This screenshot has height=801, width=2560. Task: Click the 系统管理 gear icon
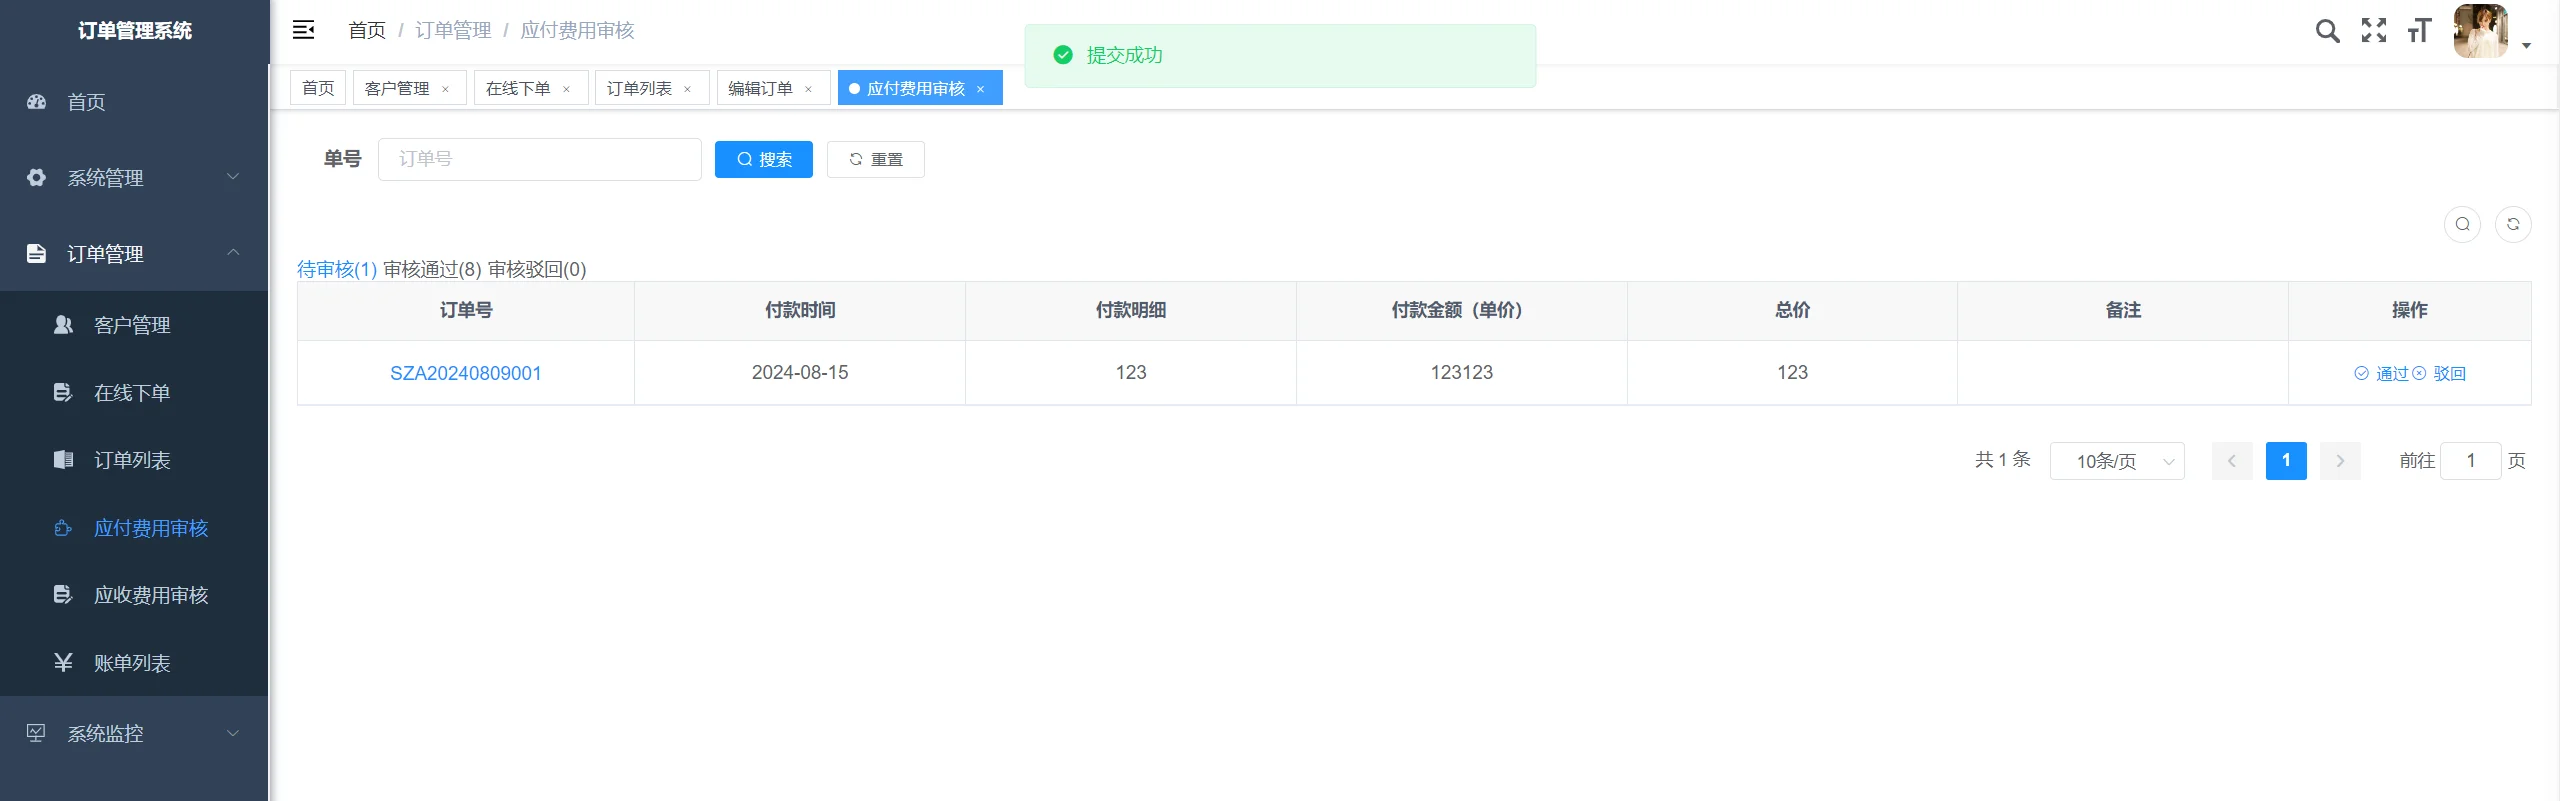click(x=37, y=178)
